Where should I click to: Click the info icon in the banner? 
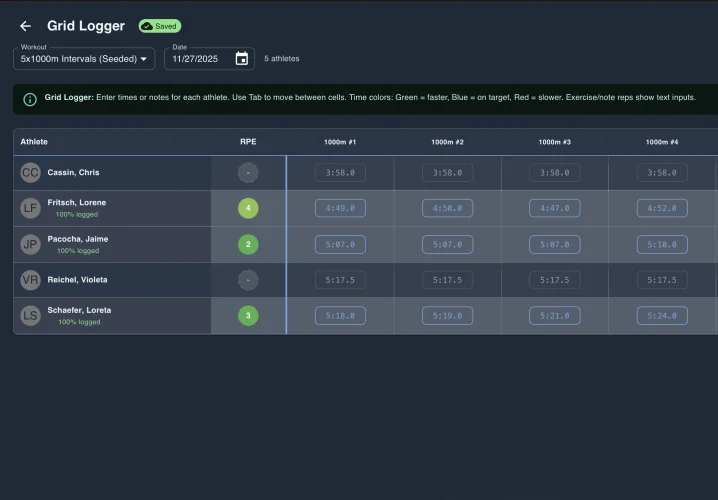tap(30, 99)
